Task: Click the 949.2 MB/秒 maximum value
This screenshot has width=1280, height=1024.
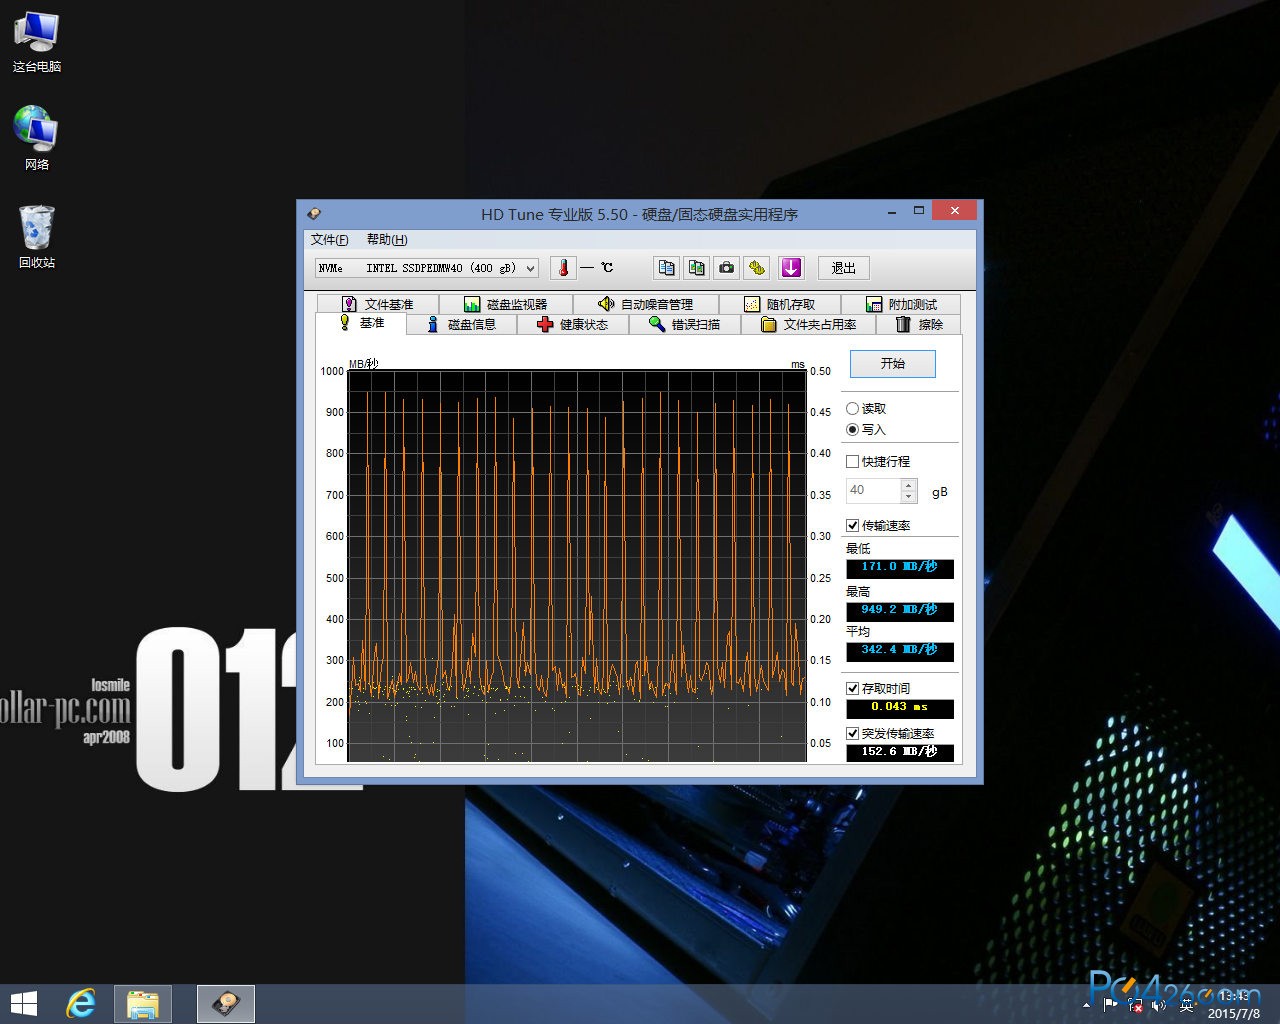Action: pyautogui.click(x=900, y=611)
